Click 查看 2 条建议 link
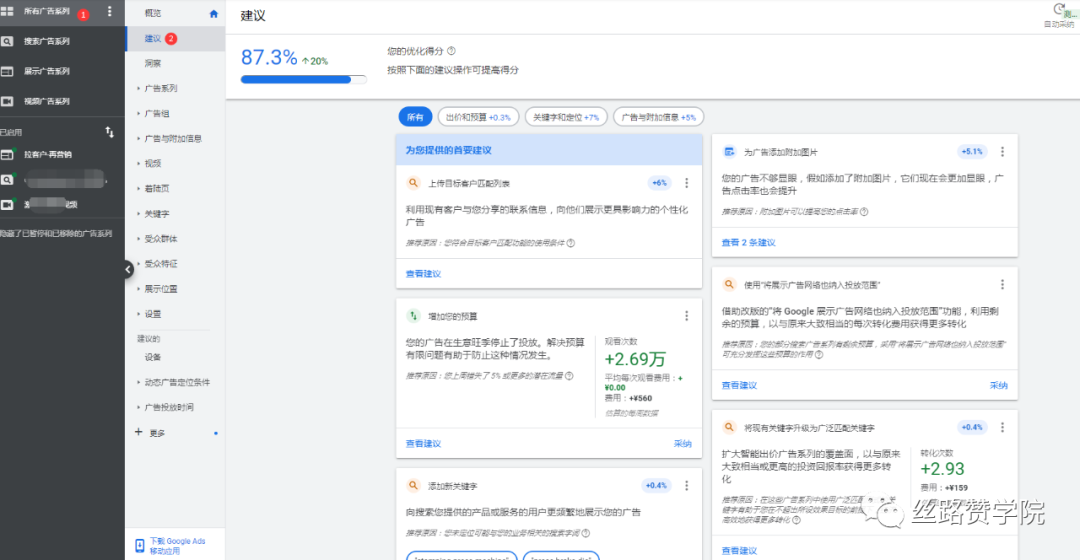1080x560 pixels. point(748,242)
